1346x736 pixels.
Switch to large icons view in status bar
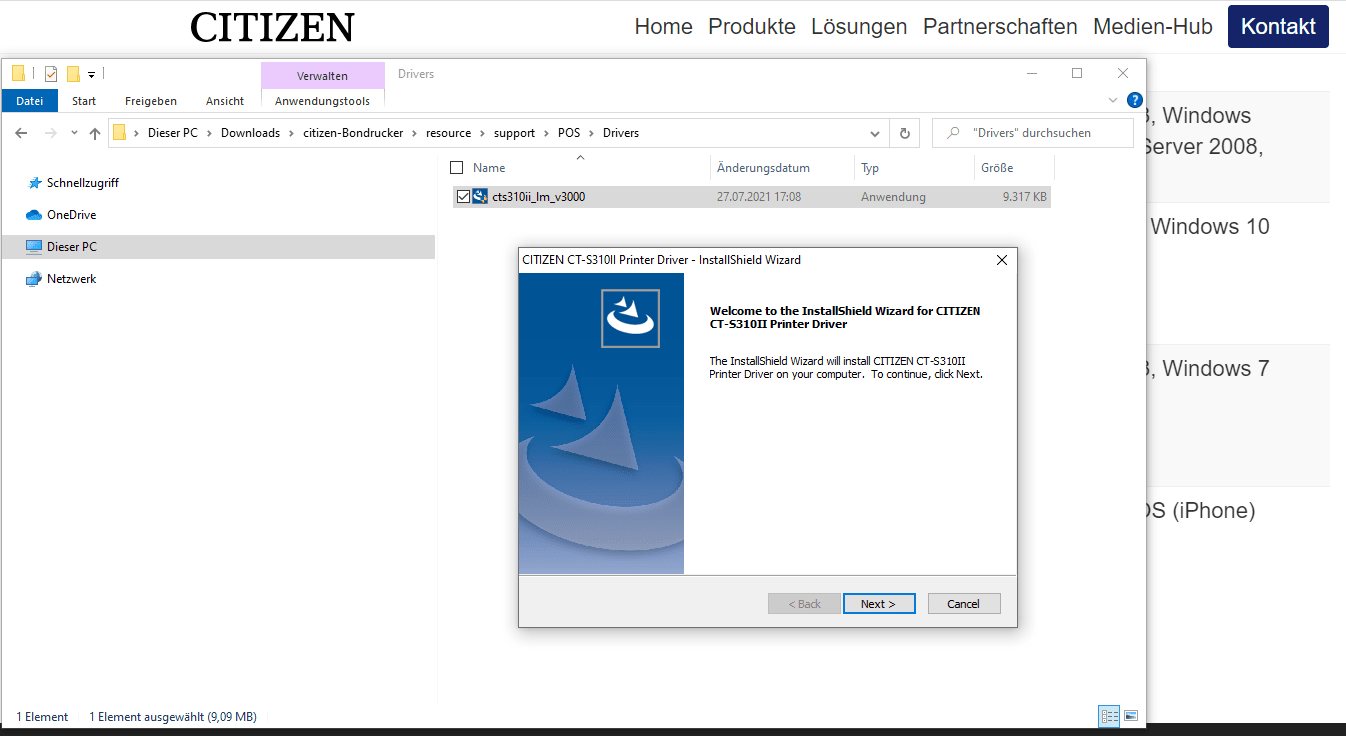1131,716
